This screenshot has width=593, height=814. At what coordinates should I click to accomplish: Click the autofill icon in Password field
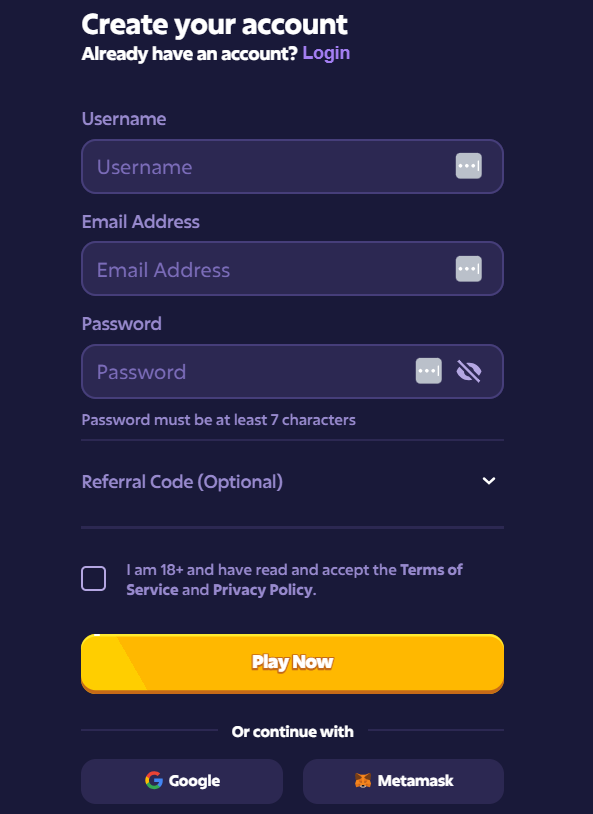[x=428, y=371]
